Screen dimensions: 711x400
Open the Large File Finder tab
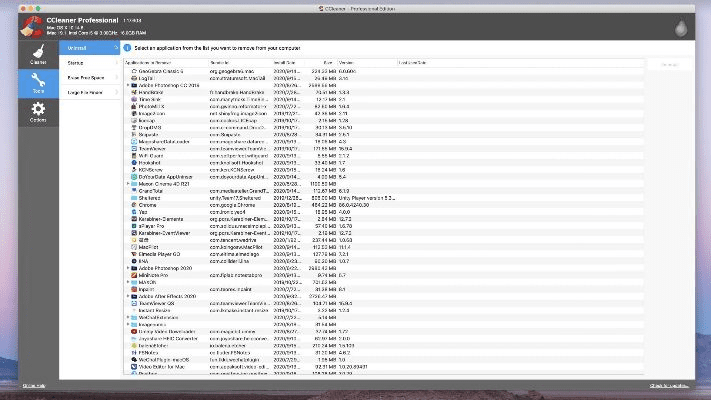point(86,91)
